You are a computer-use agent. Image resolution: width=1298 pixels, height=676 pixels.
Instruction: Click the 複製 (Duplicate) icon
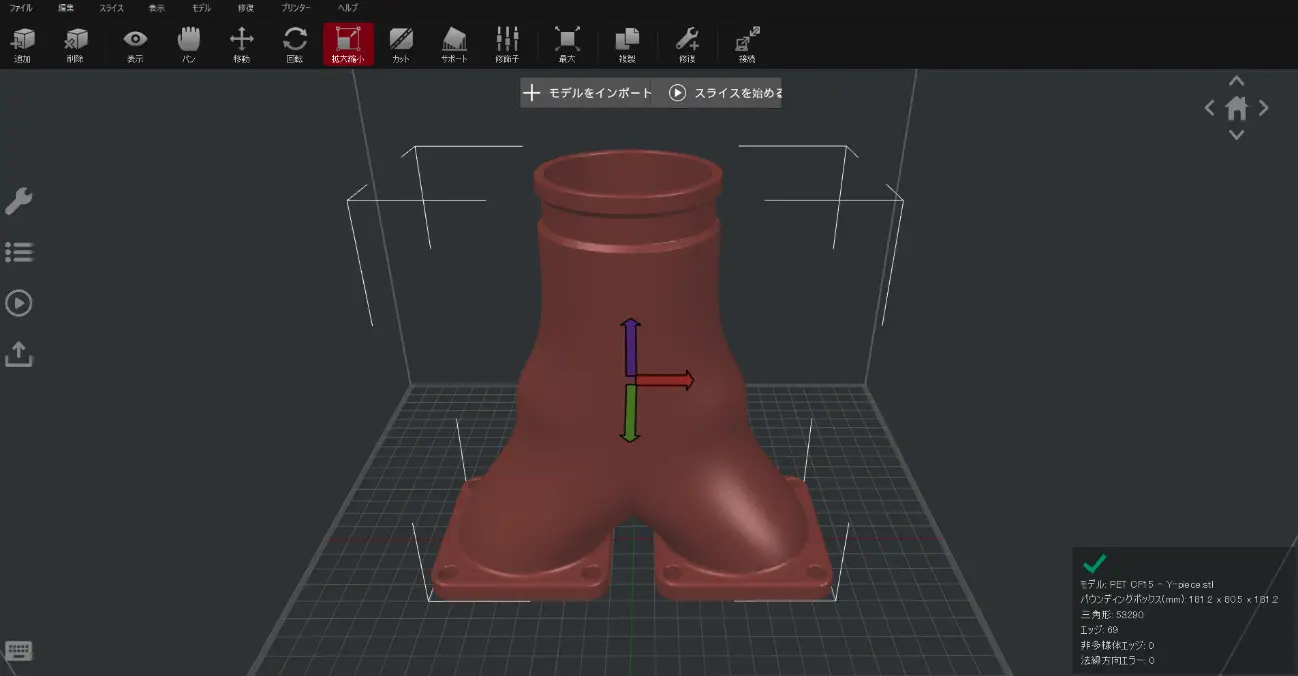point(627,43)
